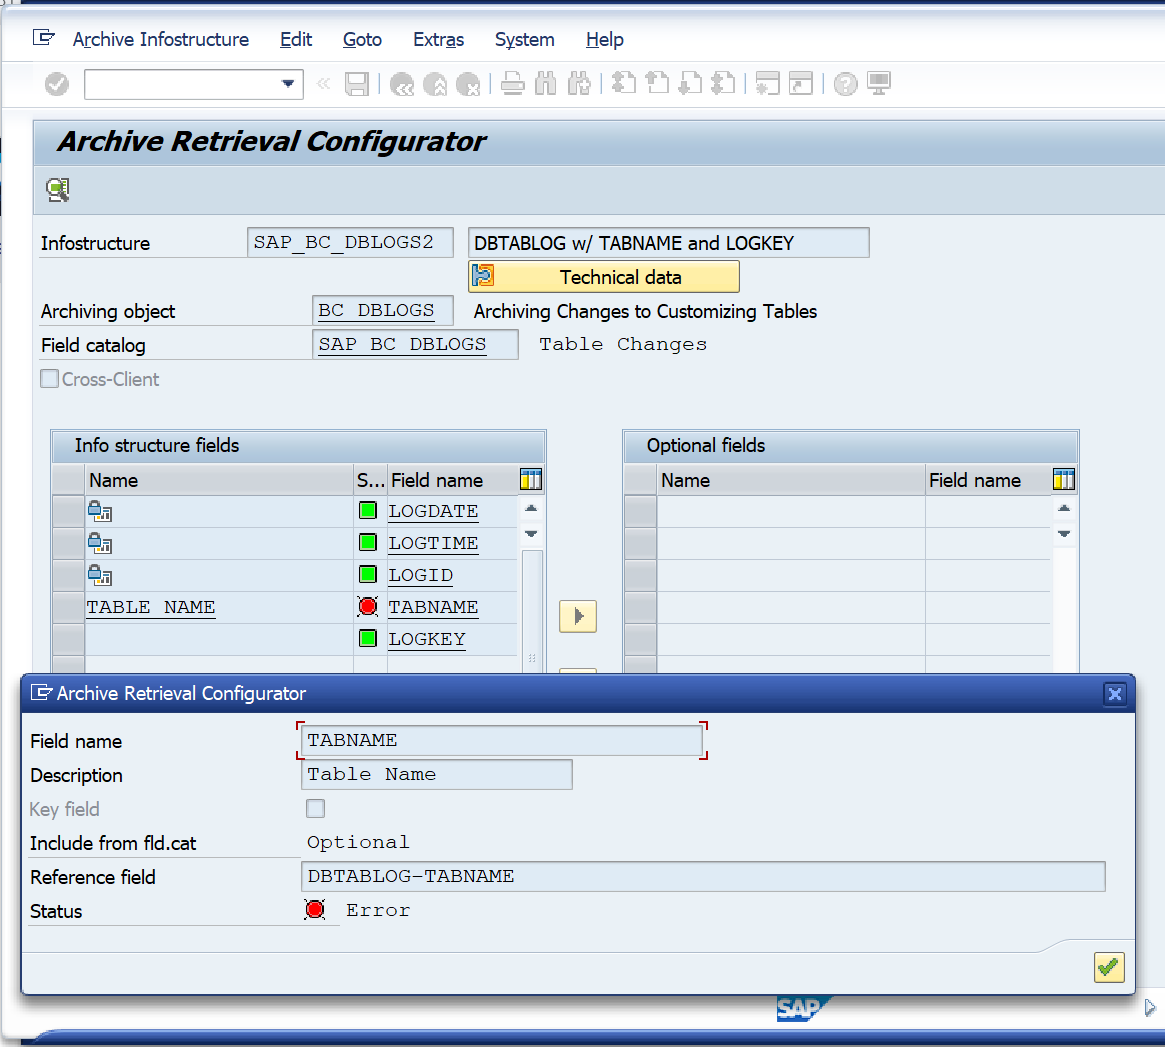This screenshot has height=1047, width=1165.
Task: Click scroll-down arrow of Info structure fields table
Action: coord(531,534)
